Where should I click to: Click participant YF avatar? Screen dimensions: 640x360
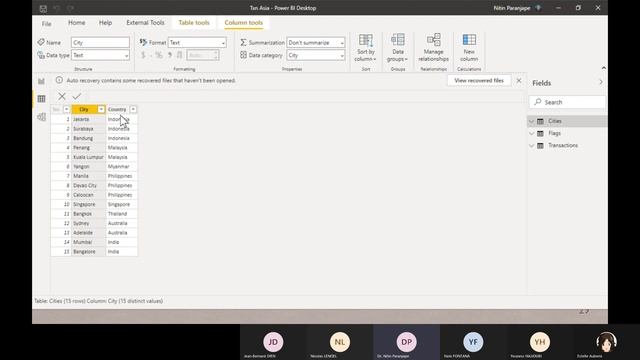point(473,342)
